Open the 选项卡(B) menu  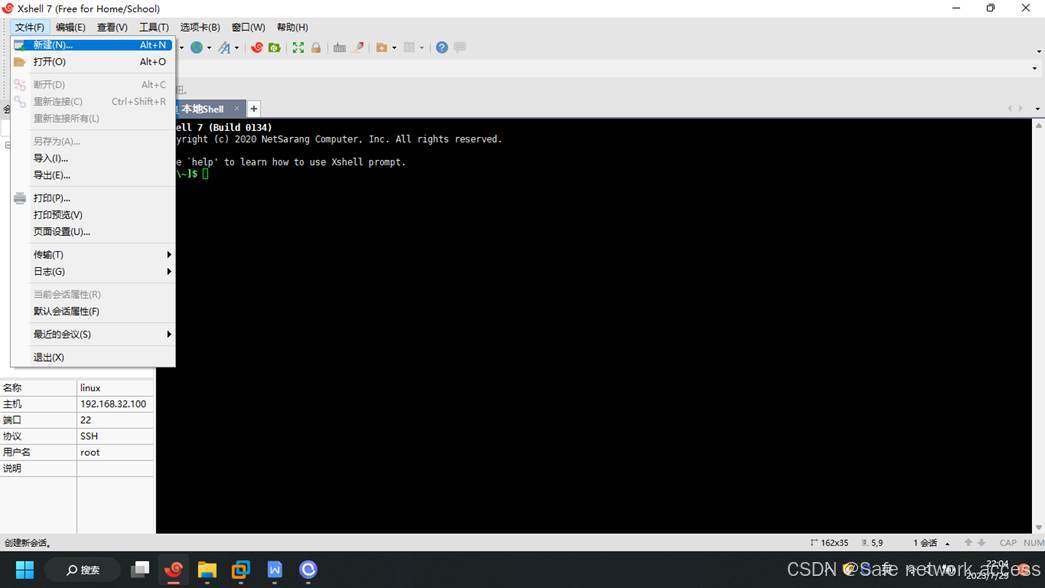pyautogui.click(x=200, y=27)
